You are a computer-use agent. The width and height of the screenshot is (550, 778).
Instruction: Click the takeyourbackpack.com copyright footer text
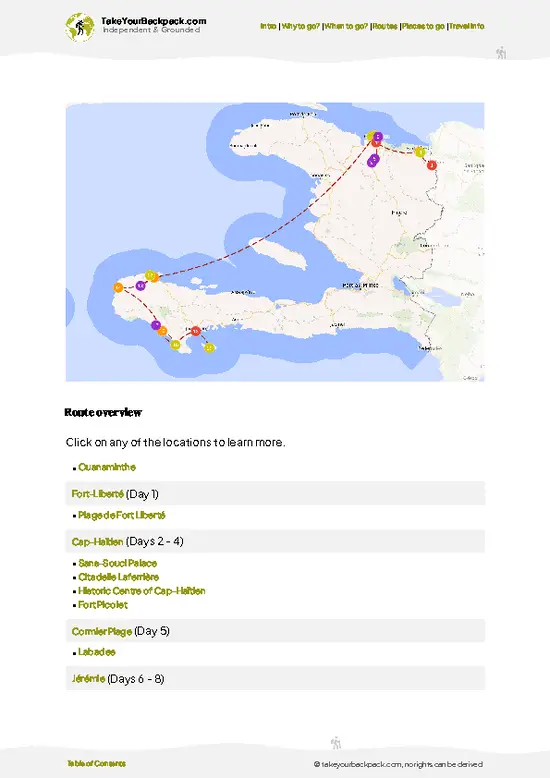coord(398,765)
